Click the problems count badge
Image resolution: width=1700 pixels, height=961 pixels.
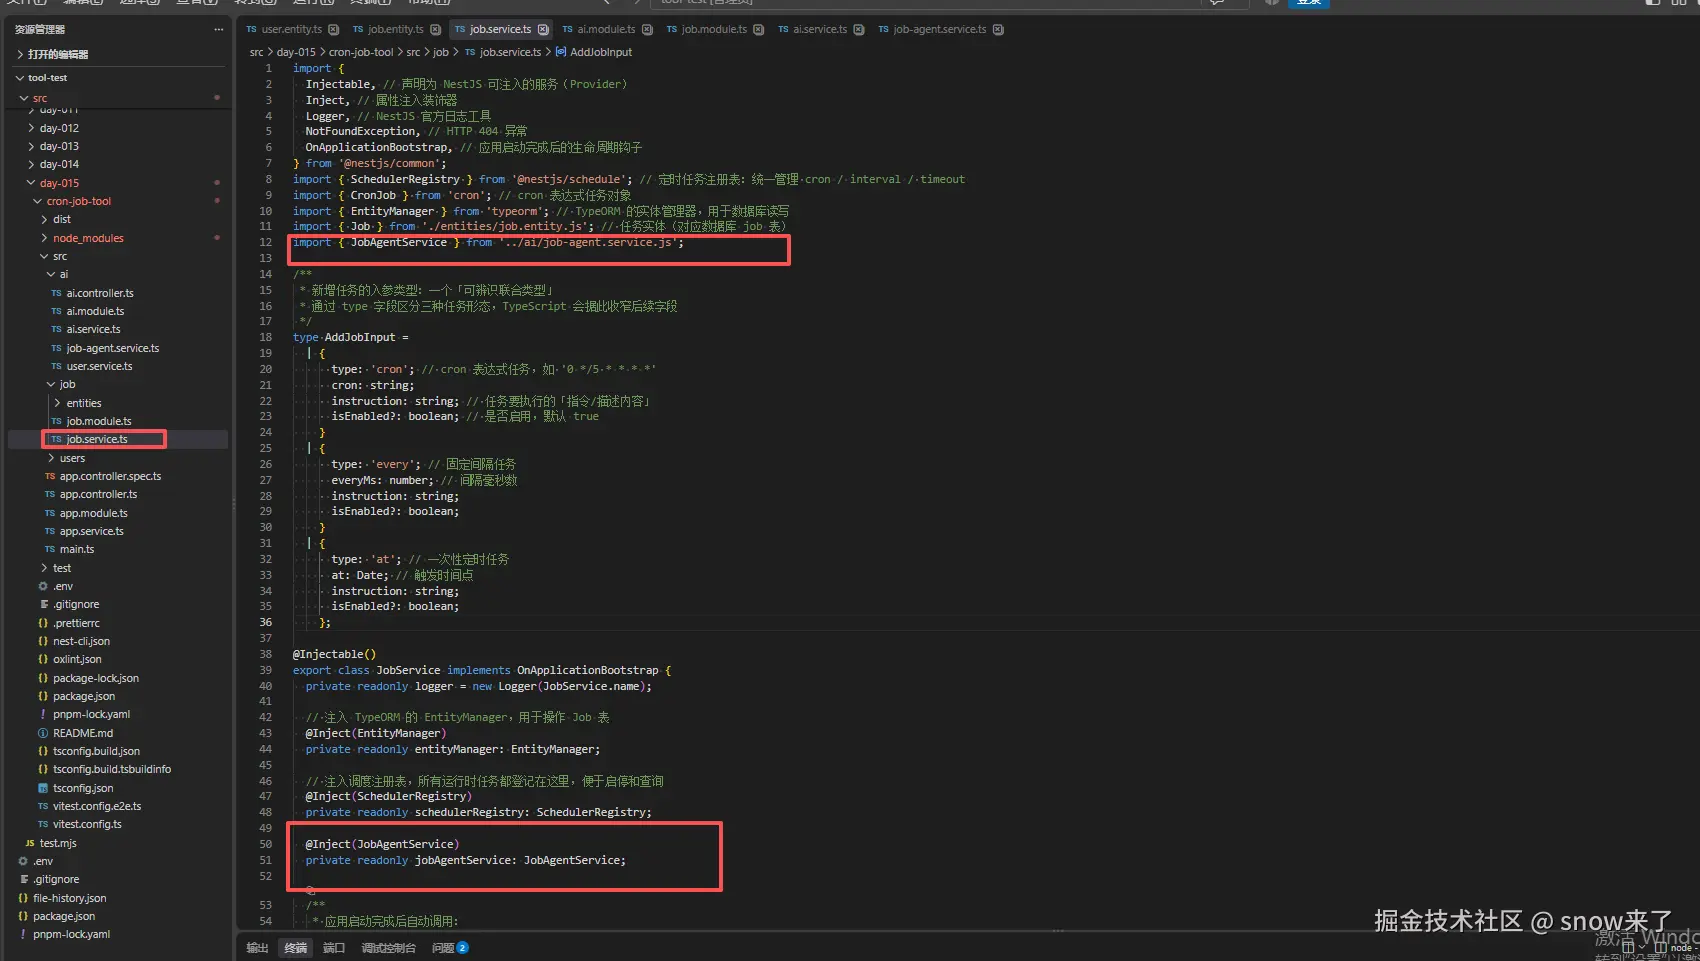coord(462,947)
